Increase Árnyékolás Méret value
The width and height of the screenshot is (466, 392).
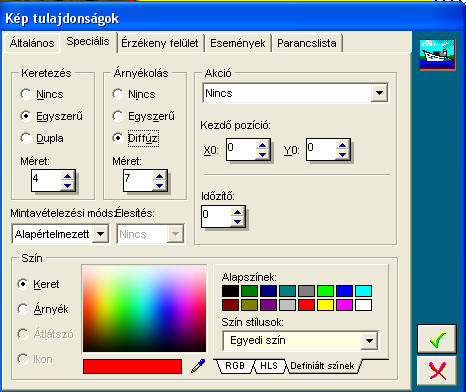click(160, 176)
